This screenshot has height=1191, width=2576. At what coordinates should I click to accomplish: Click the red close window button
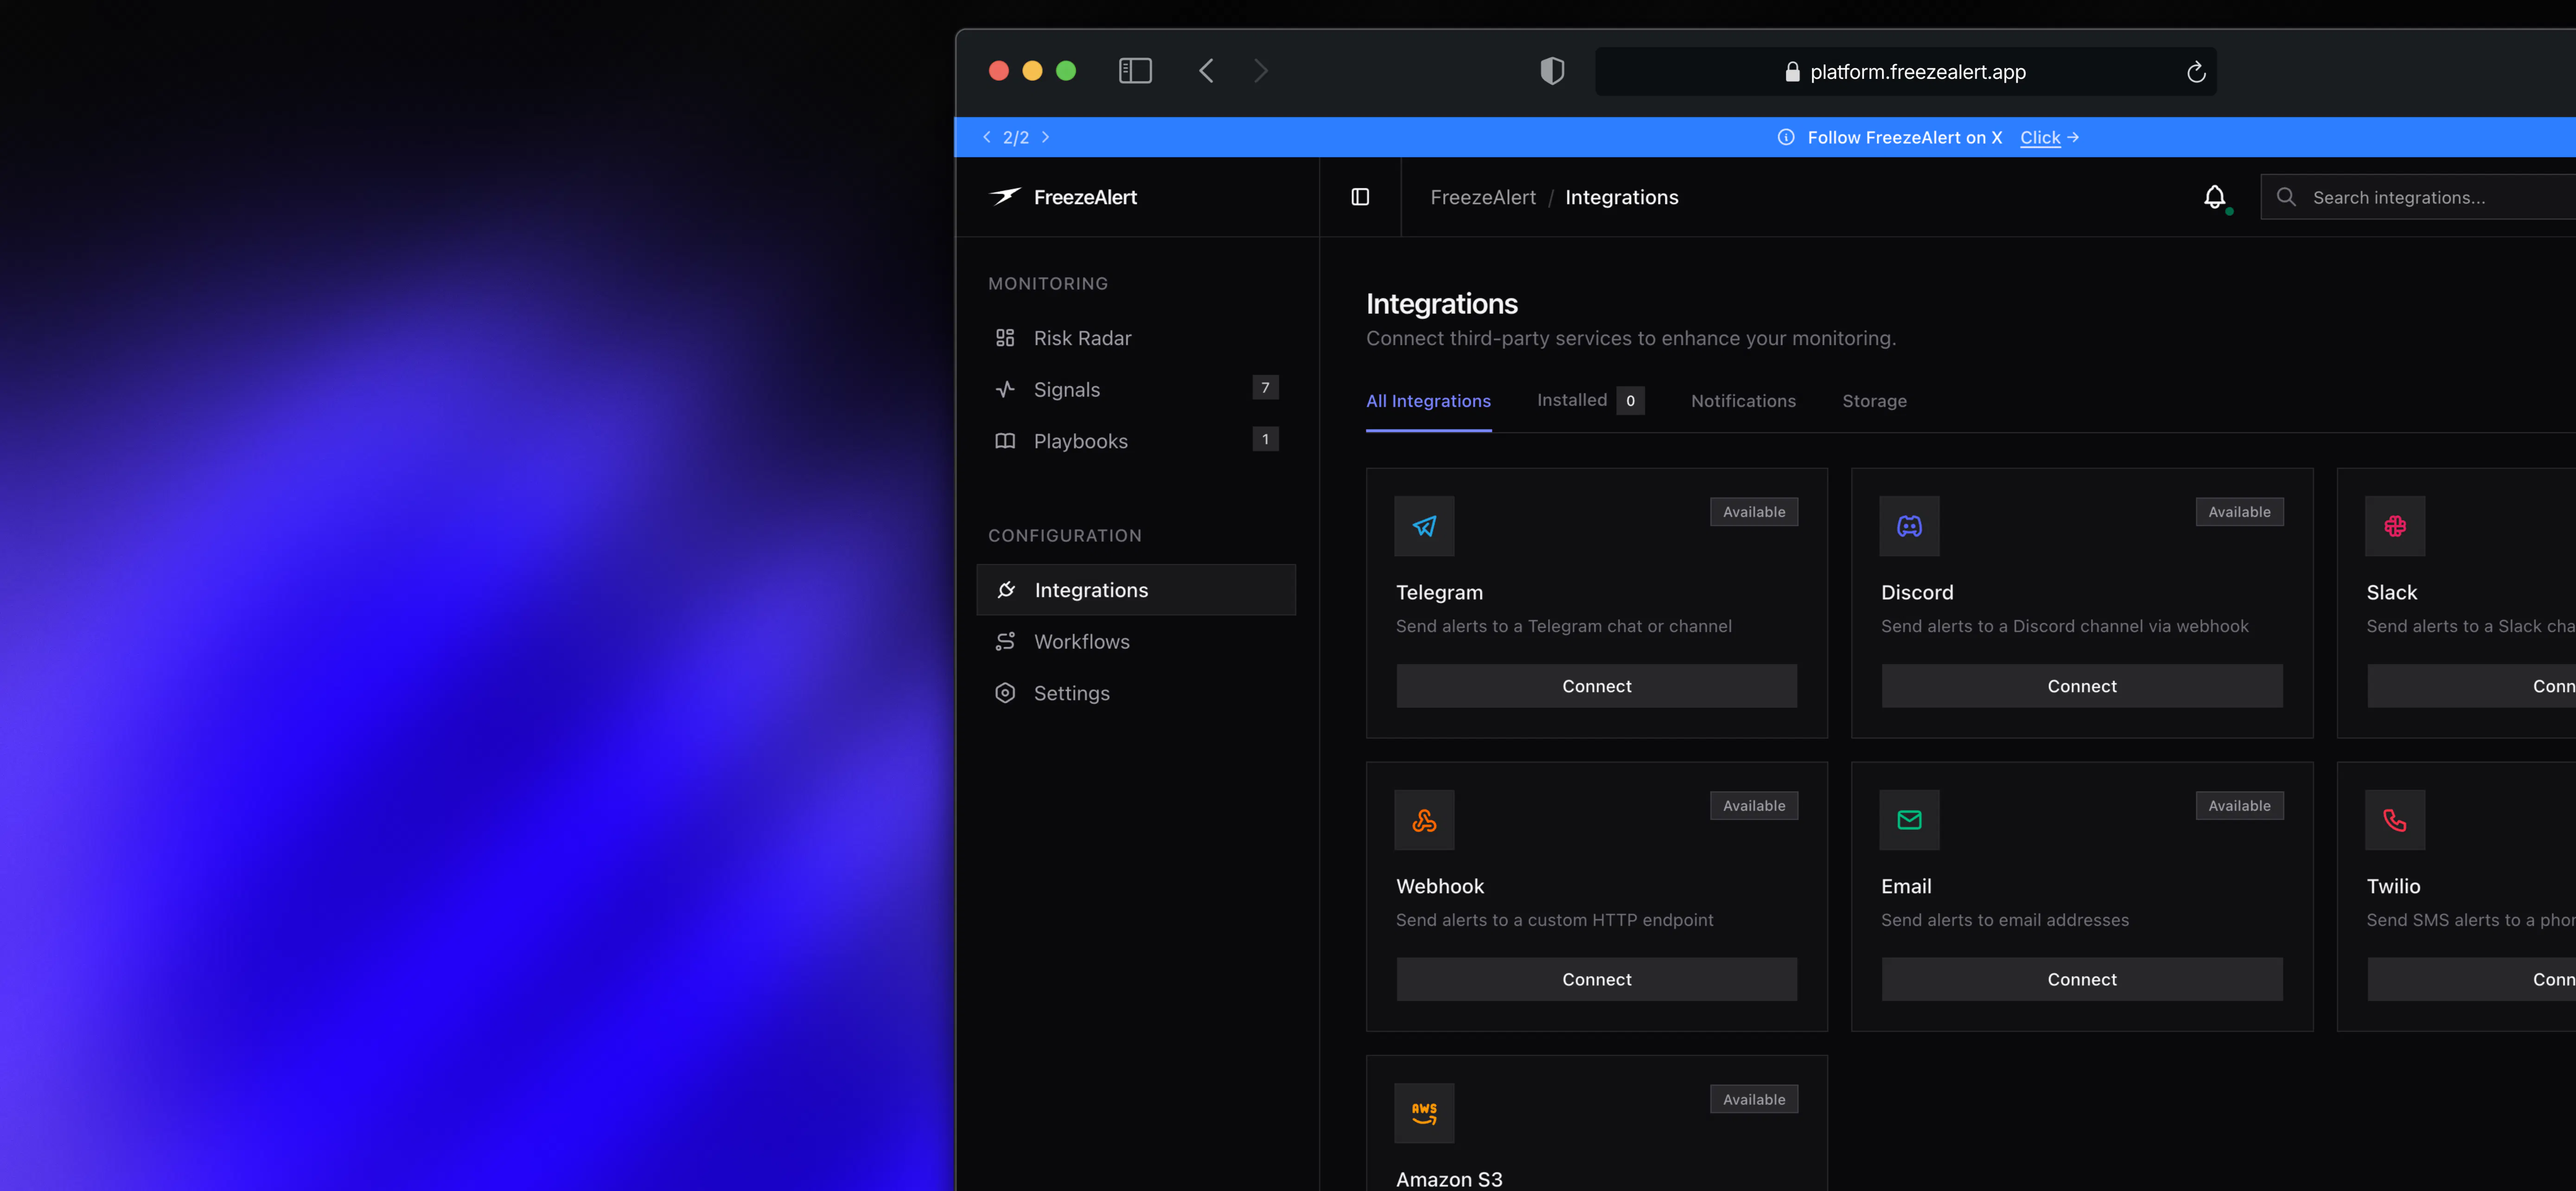[x=999, y=71]
